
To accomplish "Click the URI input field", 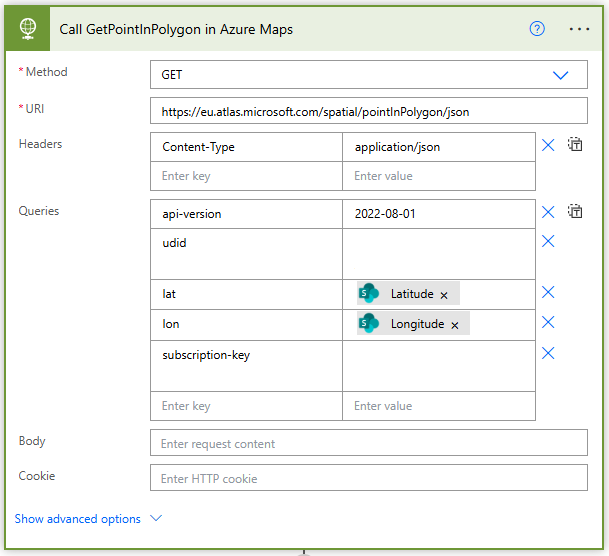I will point(368,111).
